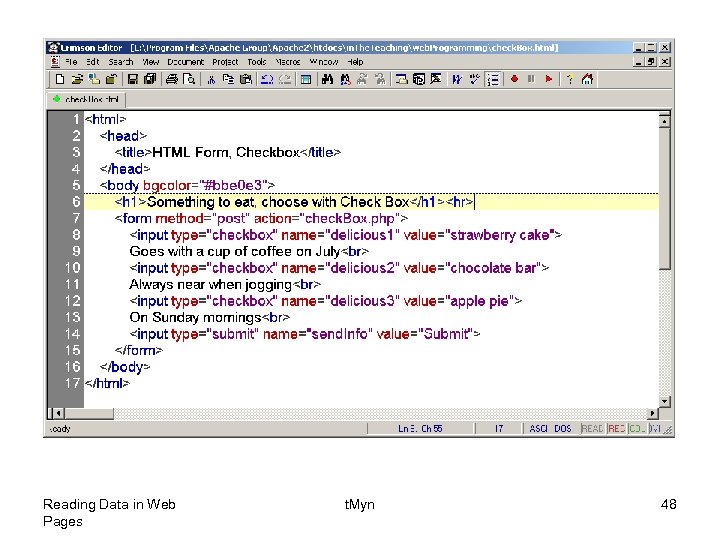Toggle word wrap toolbar icon
The width and height of the screenshot is (720, 540).
pyautogui.click(x=457, y=79)
